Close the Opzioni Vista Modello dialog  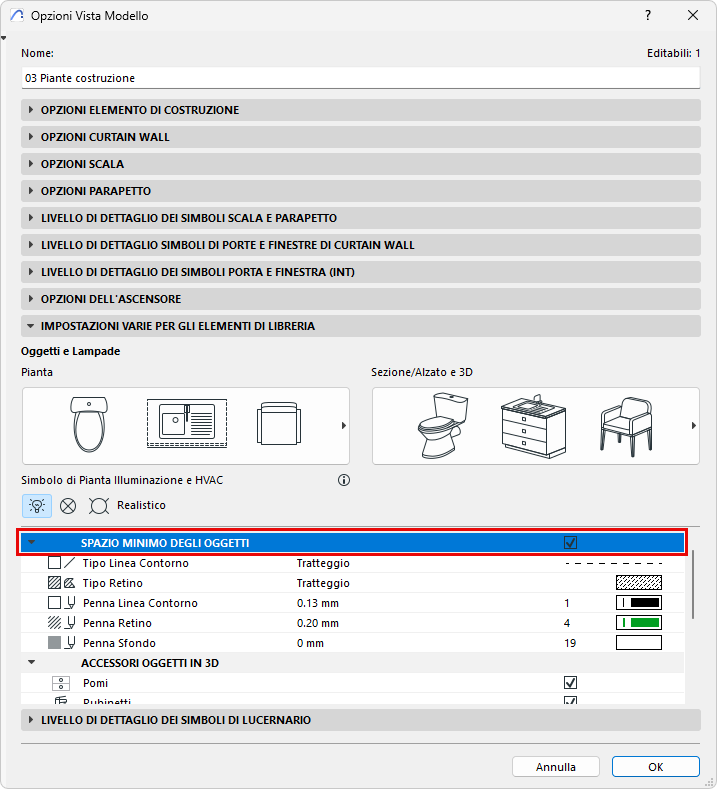[x=693, y=16]
